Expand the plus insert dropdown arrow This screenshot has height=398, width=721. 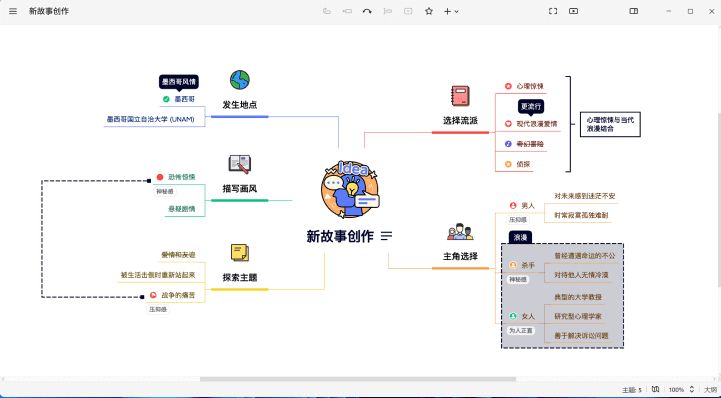(457, 11)
